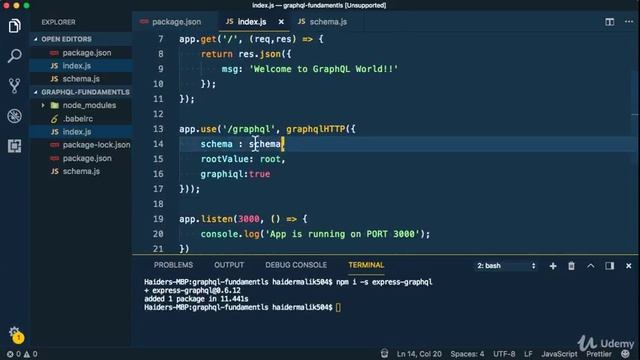Create a new terminal with plus icon

tap(553, 266)
